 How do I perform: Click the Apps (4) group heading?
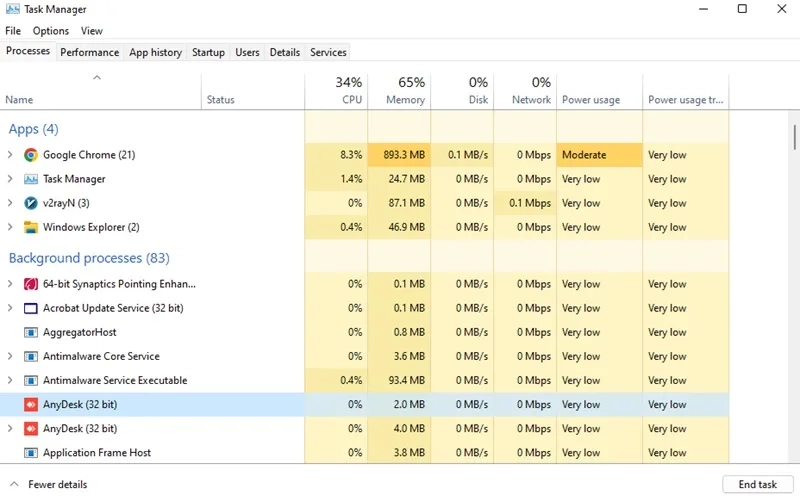tap(33, 129)
